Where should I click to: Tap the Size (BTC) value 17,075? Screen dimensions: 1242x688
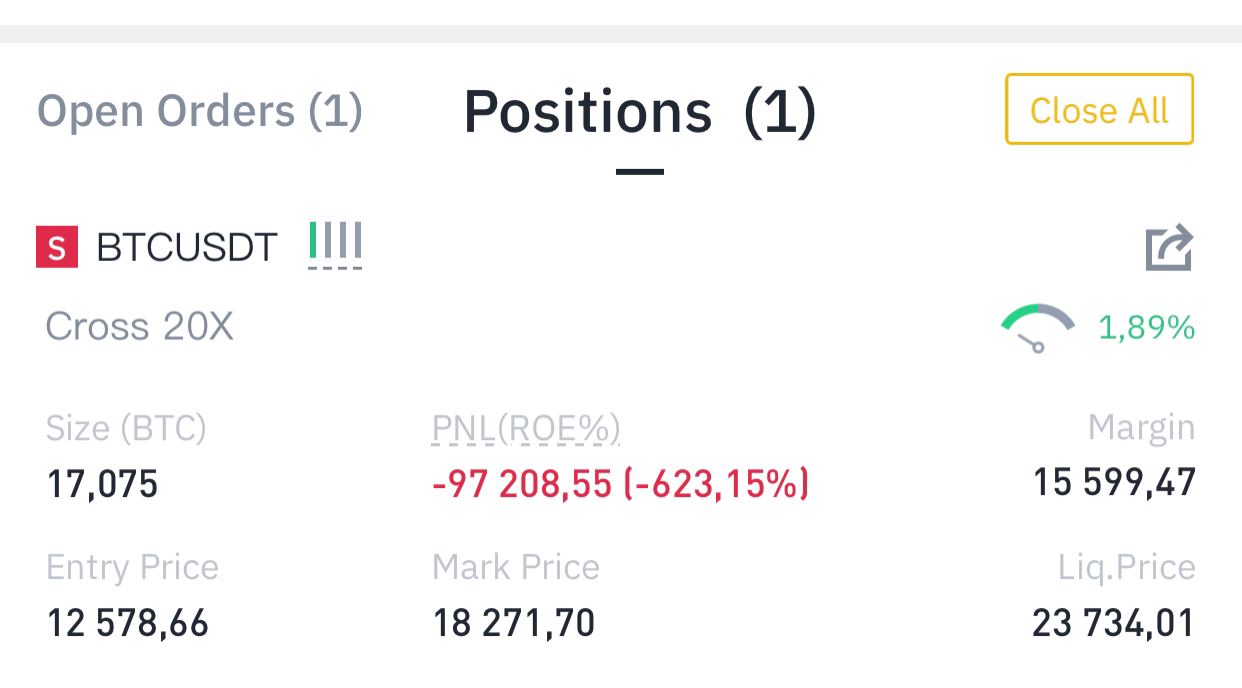click(x=103, y=486)
